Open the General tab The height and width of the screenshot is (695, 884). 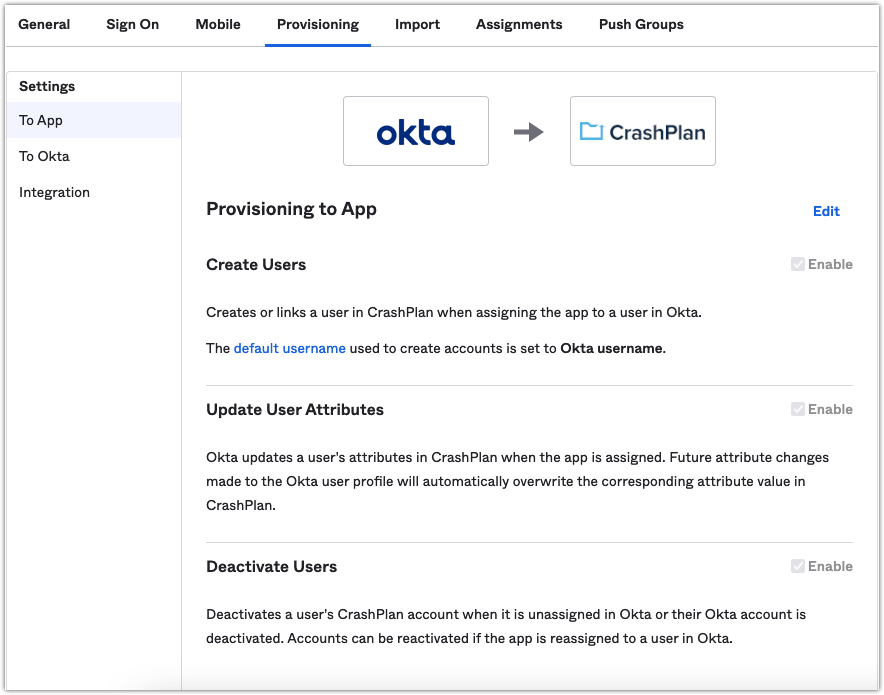[44, 25]
